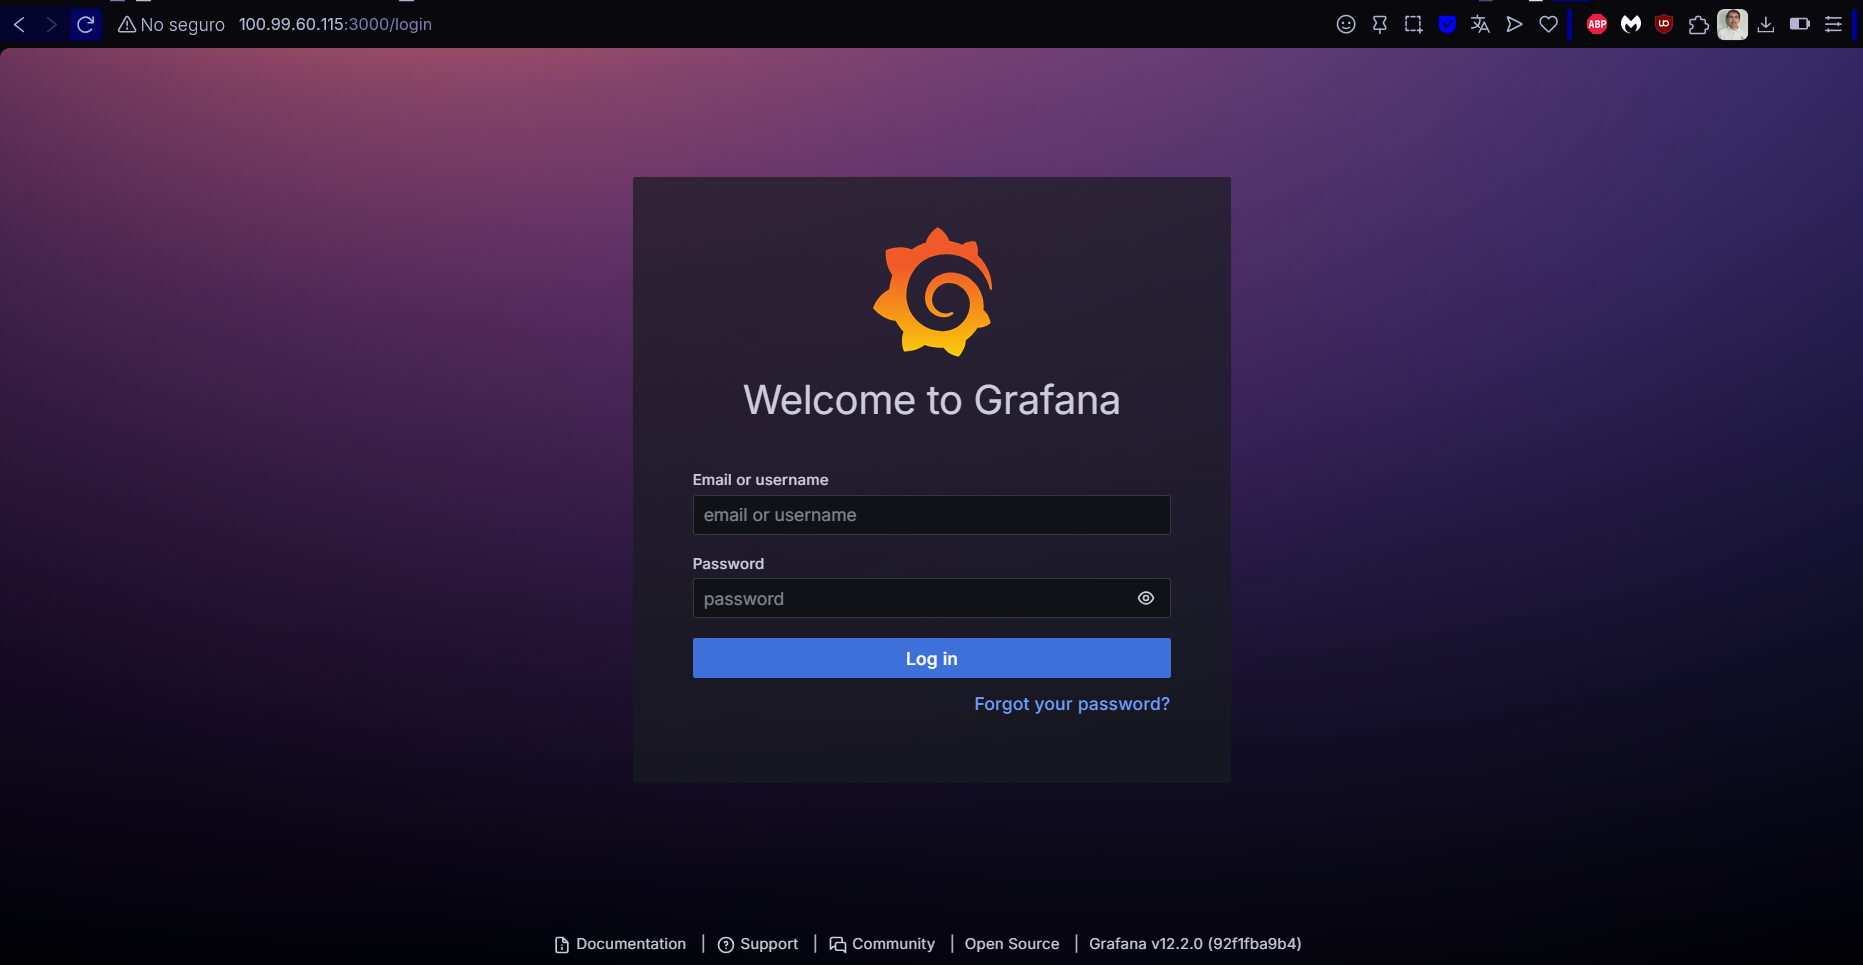Click the Support question-mark icon
The image size is (1863, 965).
click(x=726, y=945)
